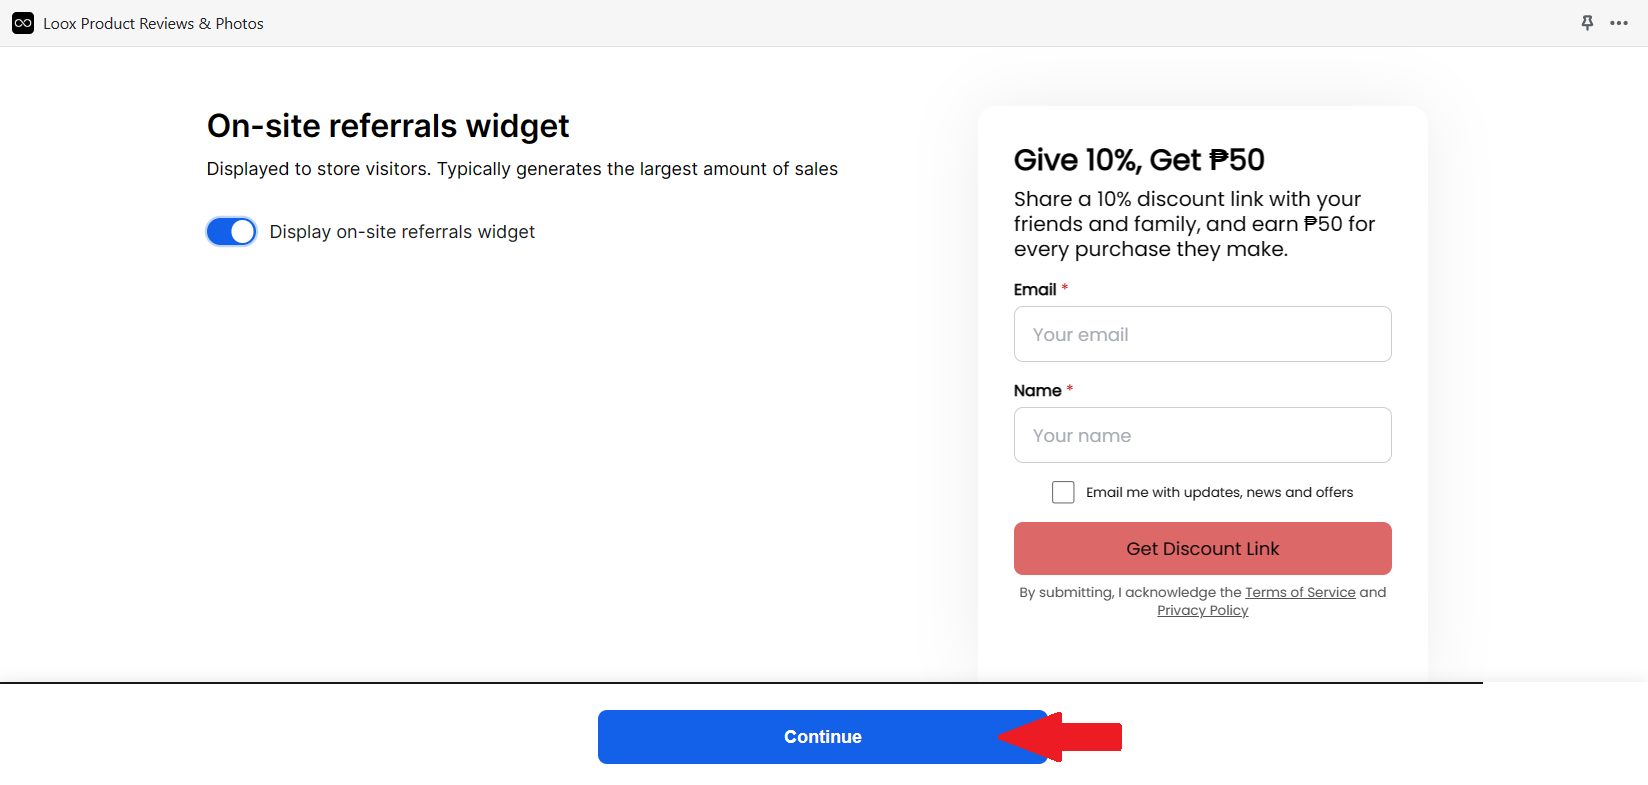
Task: Click the 'Share a 10% discount link' description
Action: tap(1195, 224)
